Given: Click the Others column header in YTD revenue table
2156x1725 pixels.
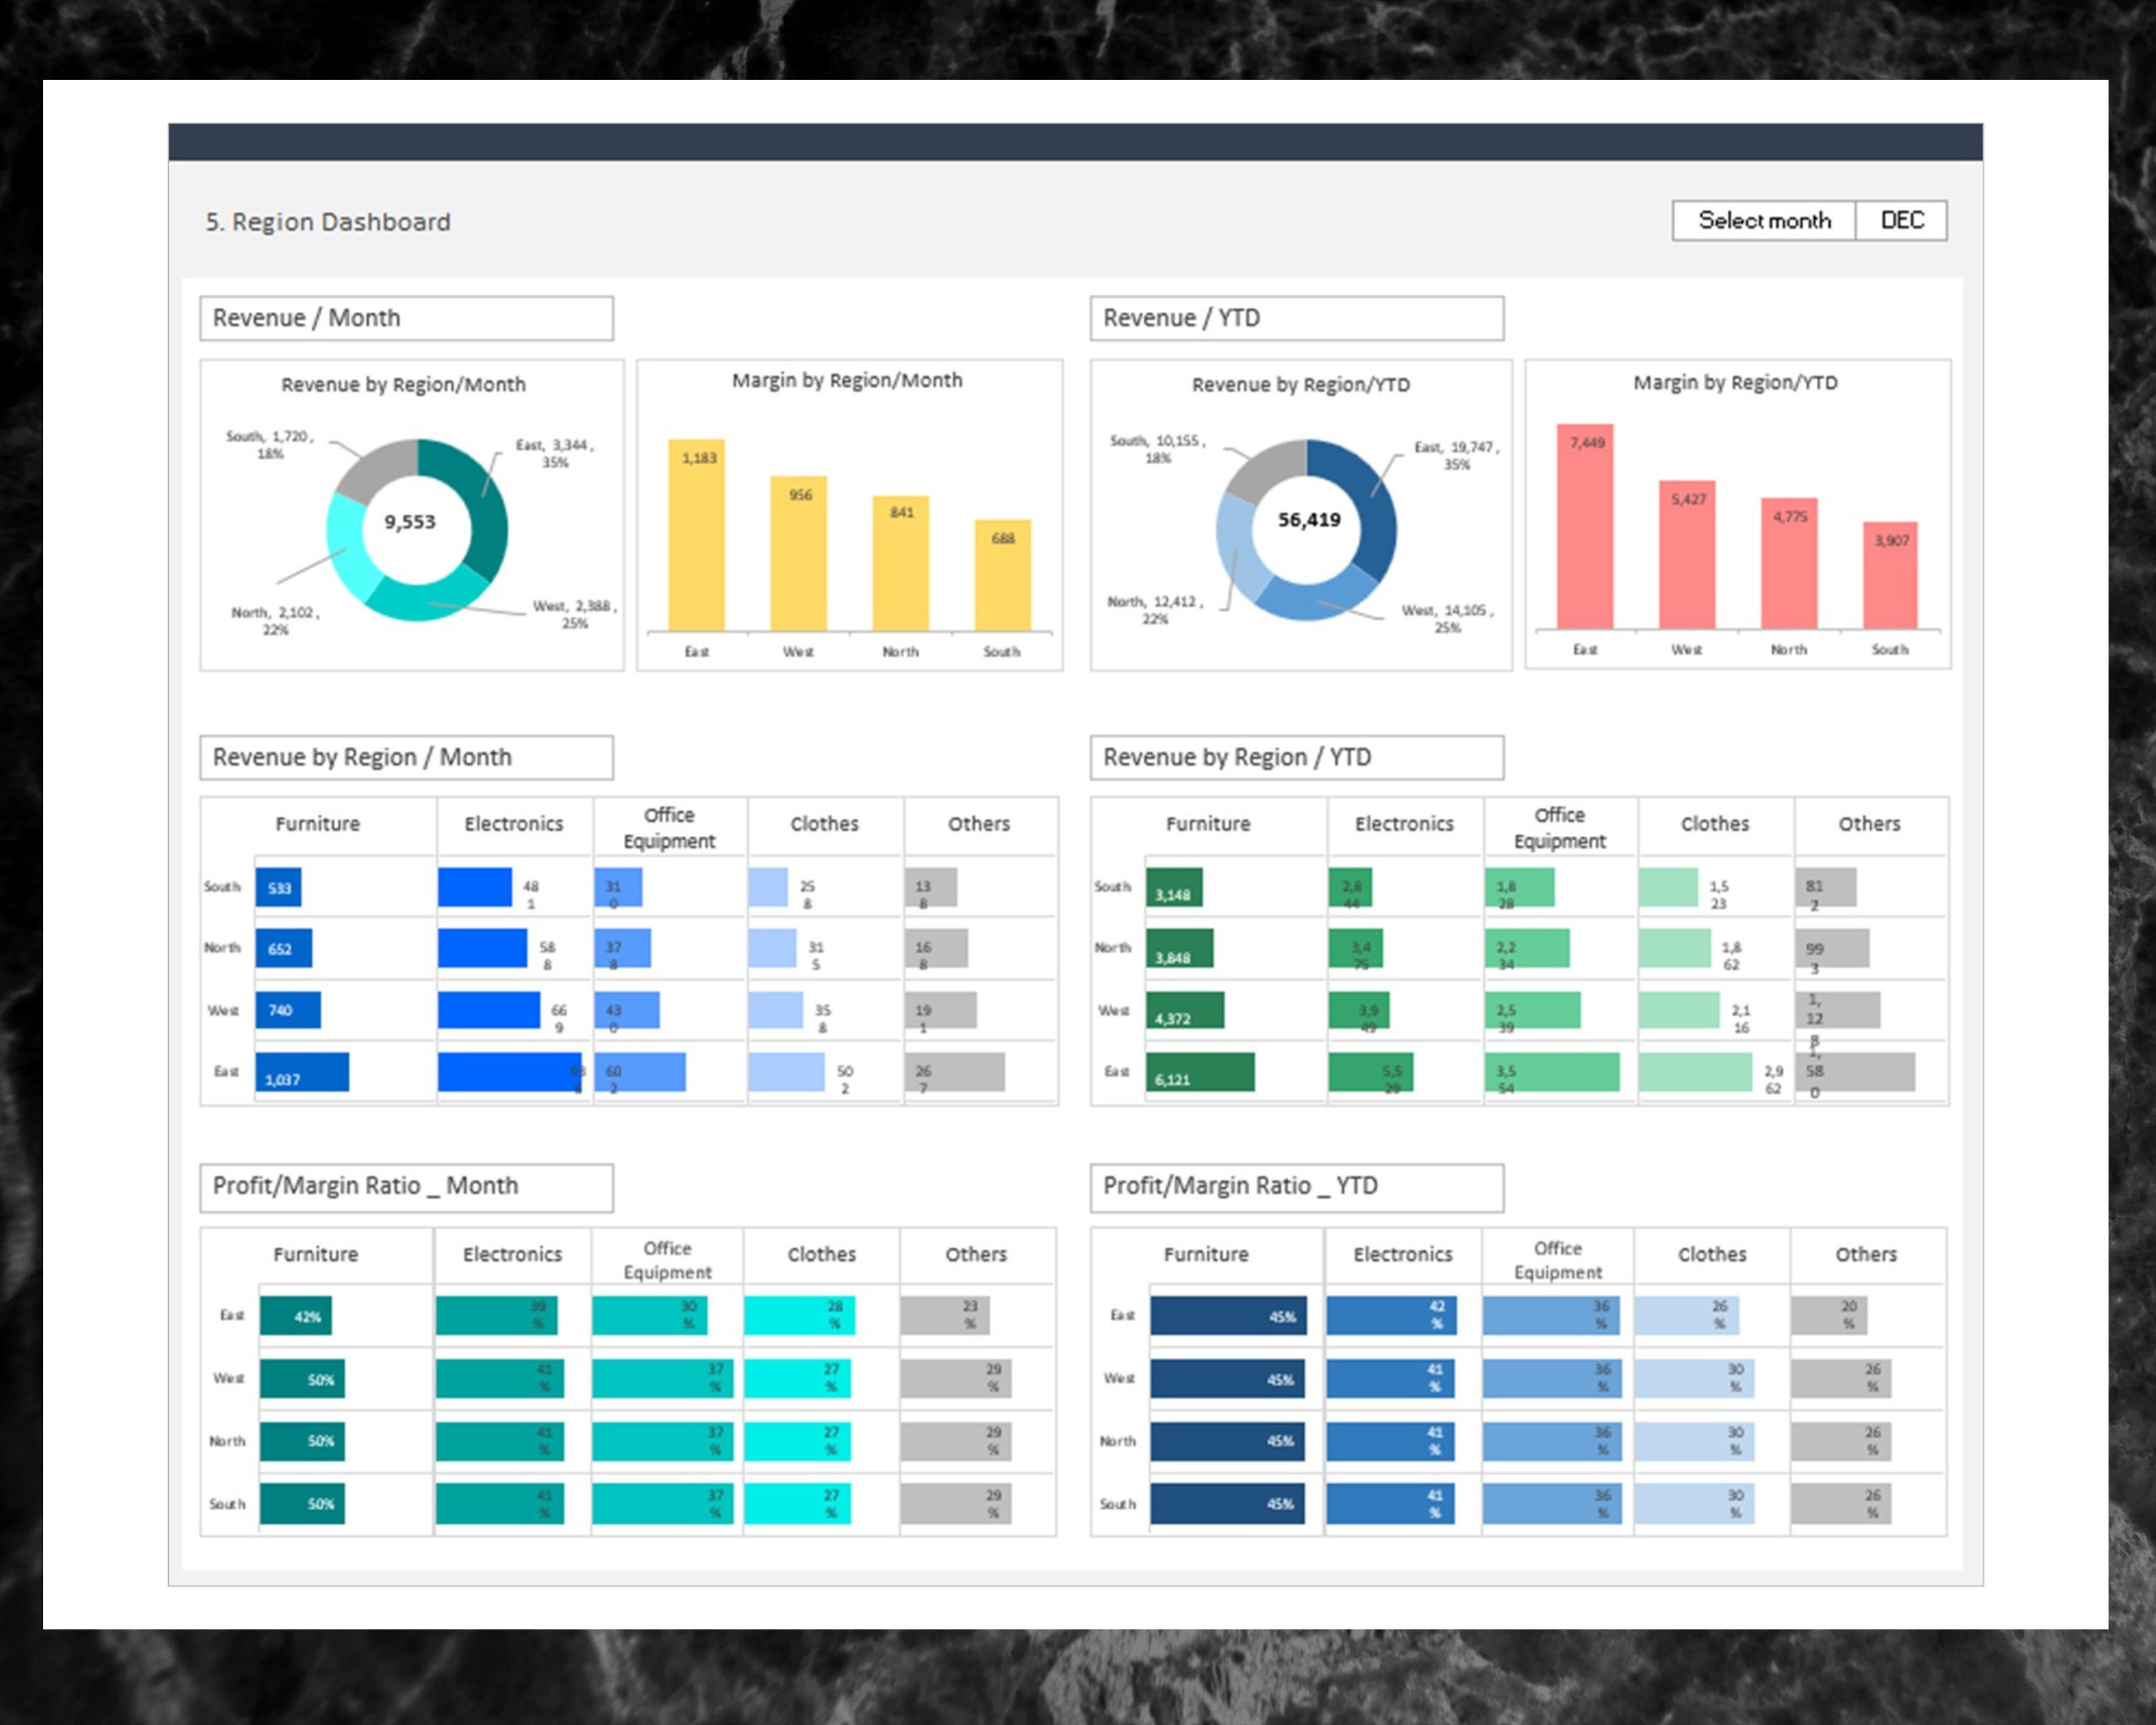Looking at the screenshot, I should pyautogui.click(x=1869, y=824).
